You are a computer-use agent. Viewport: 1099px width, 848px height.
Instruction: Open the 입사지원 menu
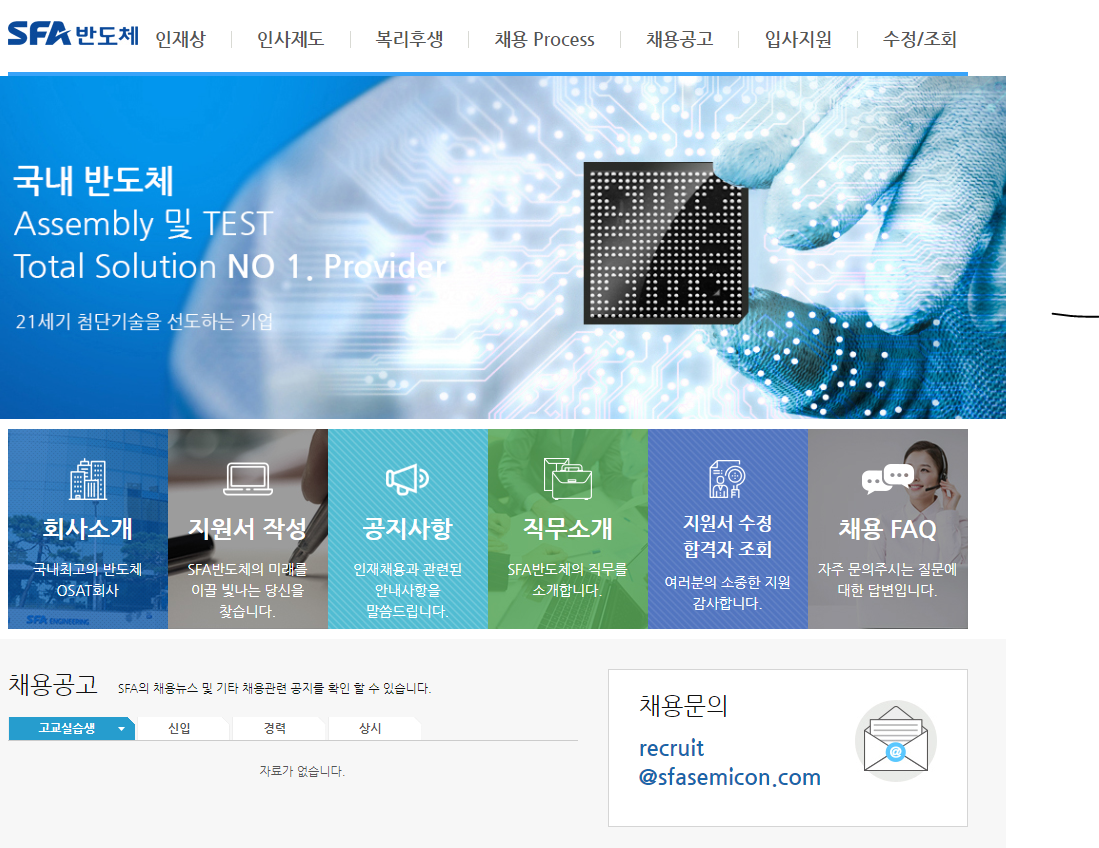[798, 39]
